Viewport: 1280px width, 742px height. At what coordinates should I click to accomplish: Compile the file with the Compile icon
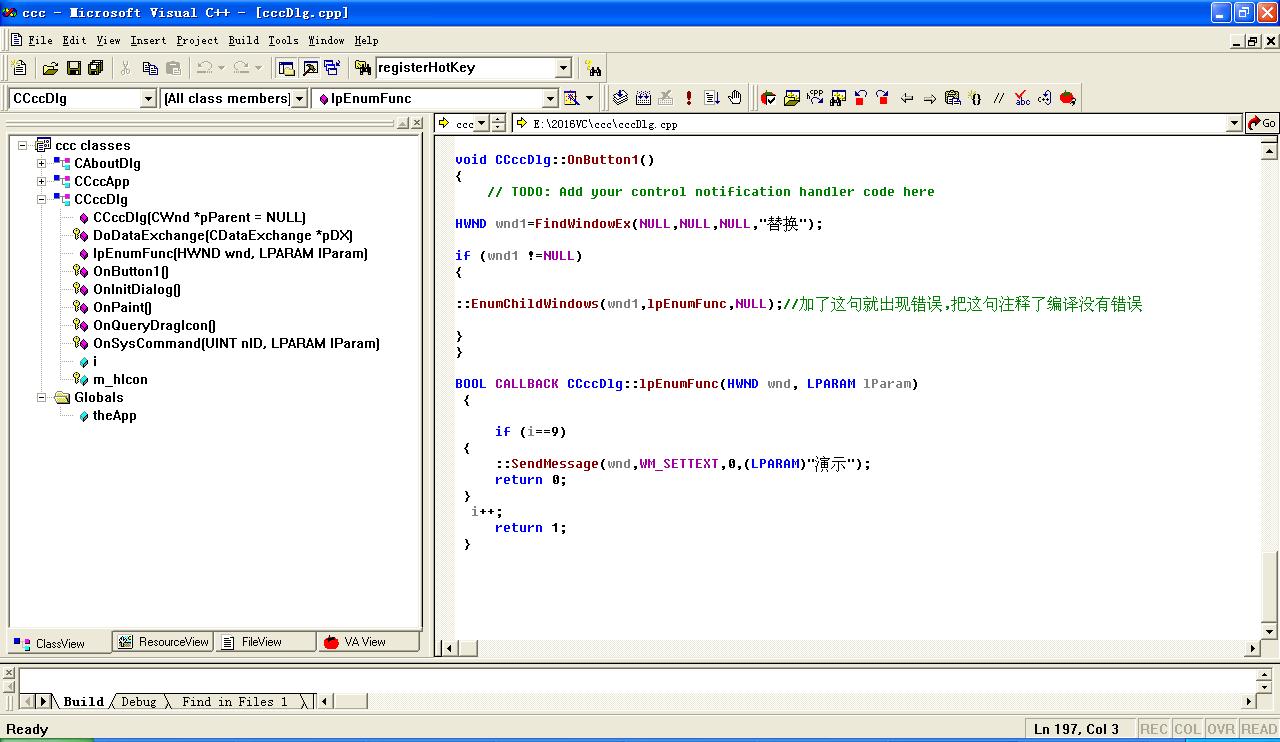[x=620, y=98]
